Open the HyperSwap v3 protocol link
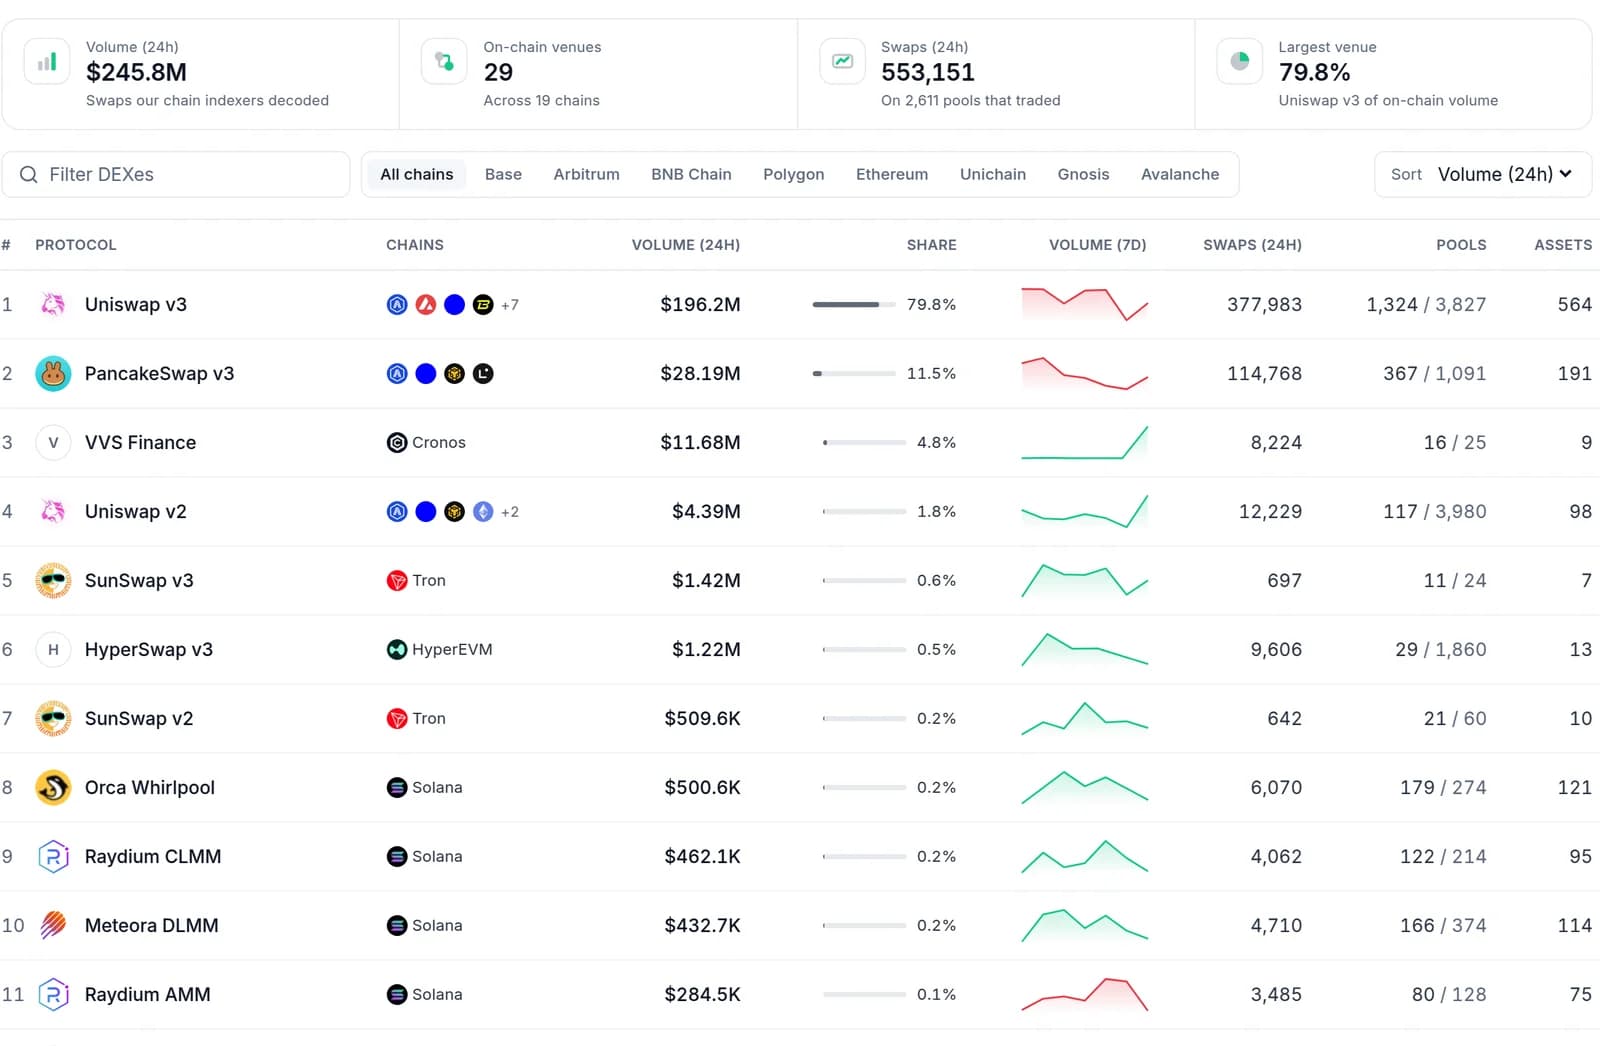 coord(149,650)
